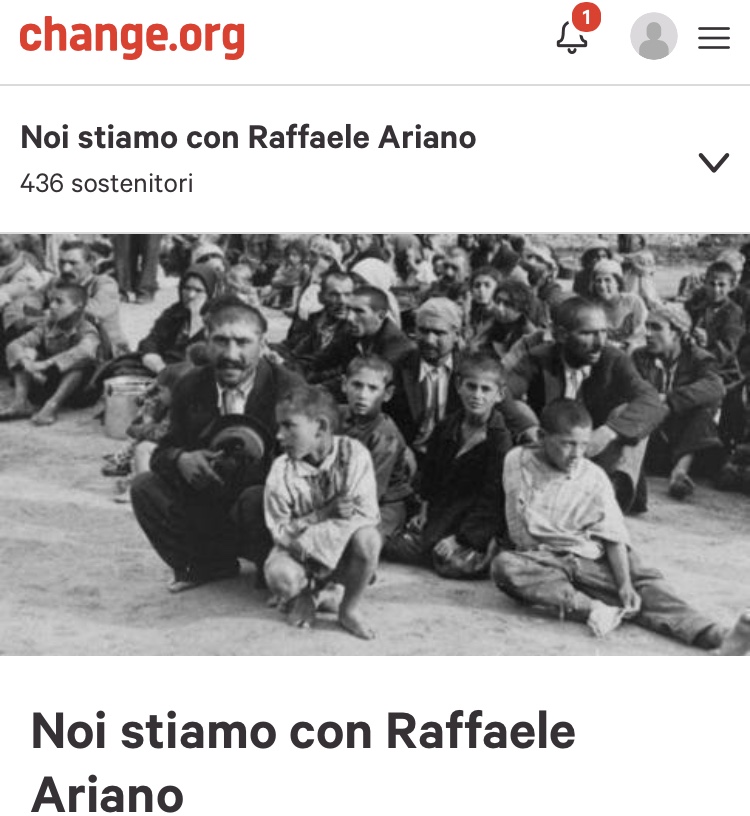Go to homepage via change.org logo
This screenshot has height=816, width=750.
(x=132, y=36)
